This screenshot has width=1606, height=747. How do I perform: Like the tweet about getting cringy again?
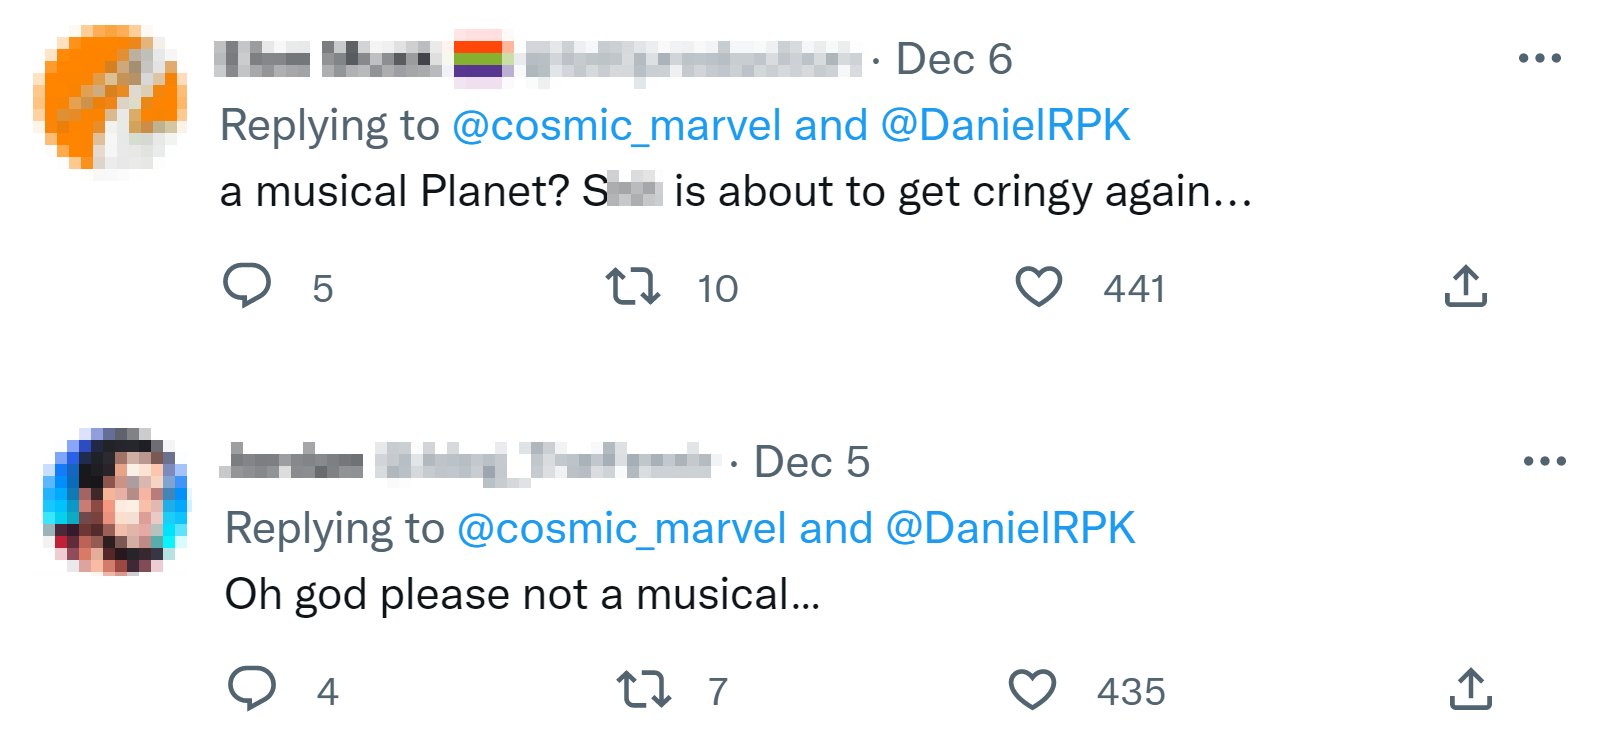1039,287
